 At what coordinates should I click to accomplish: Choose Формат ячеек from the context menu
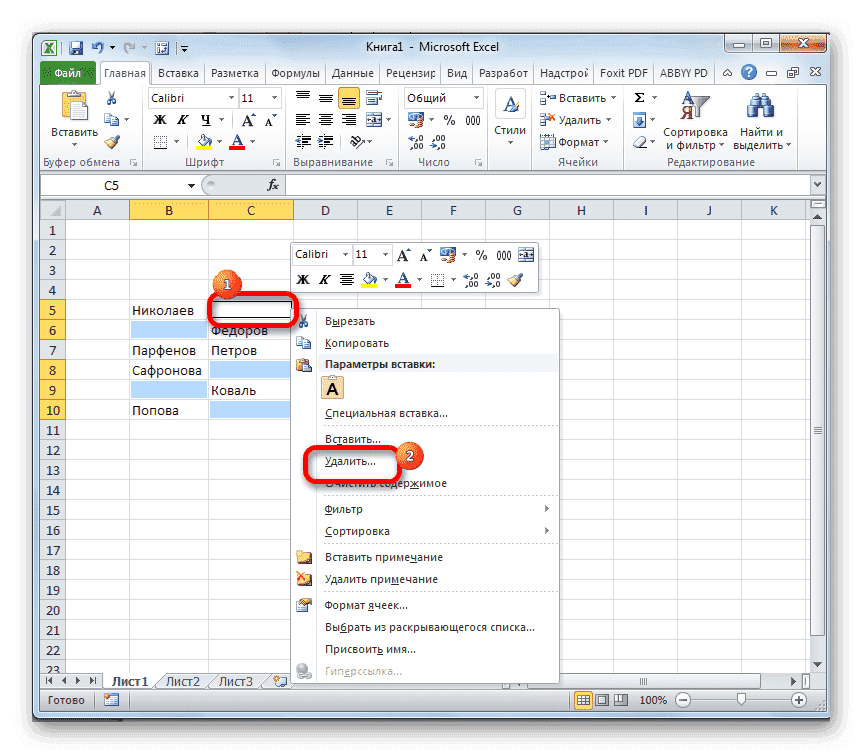tap(366, 605)
